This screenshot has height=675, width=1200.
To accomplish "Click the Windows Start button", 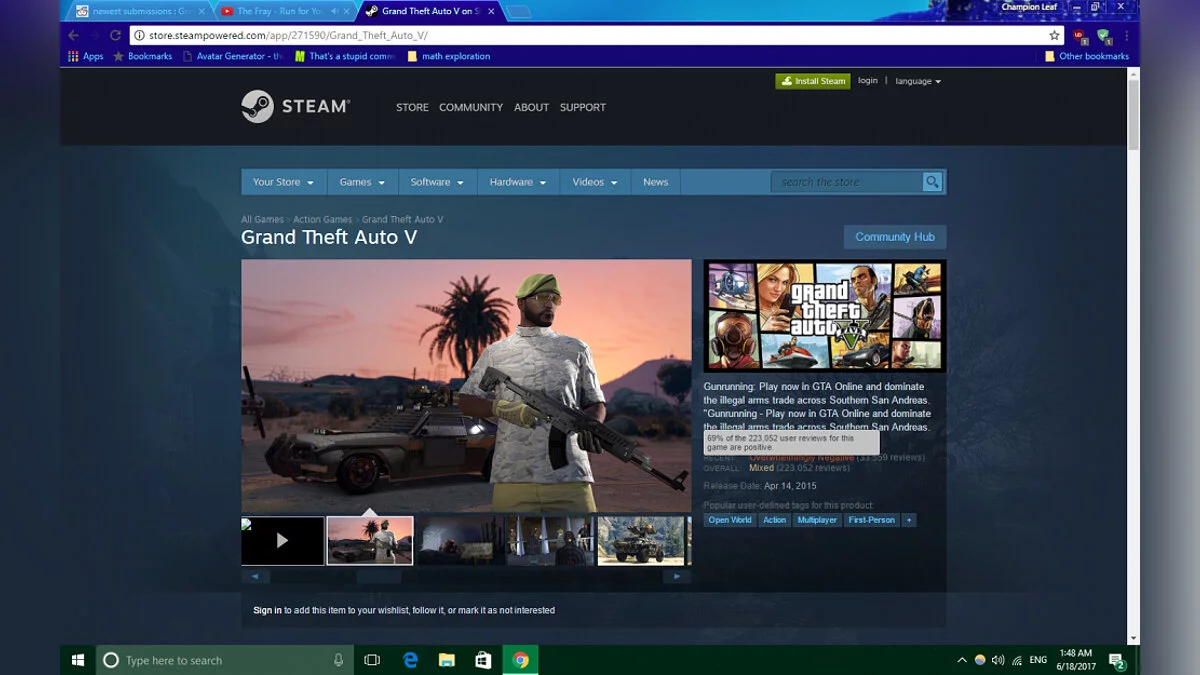I will point(78,660).
